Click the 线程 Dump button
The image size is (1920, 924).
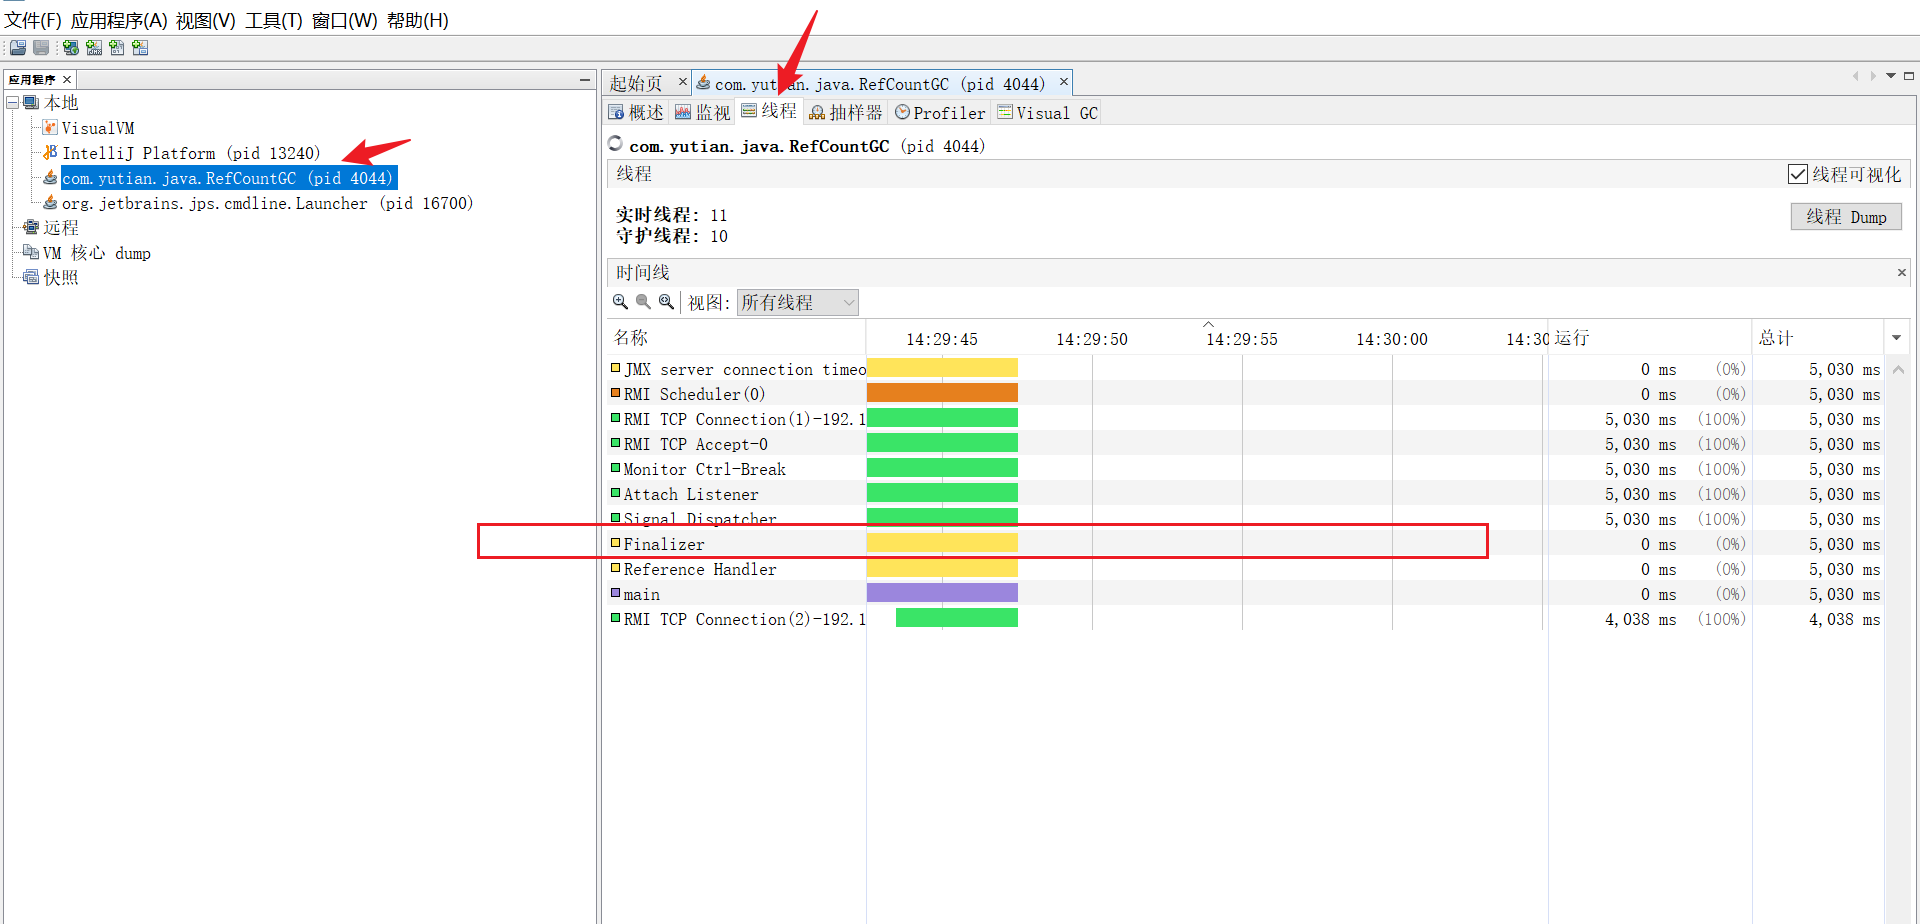(1845, 217)
